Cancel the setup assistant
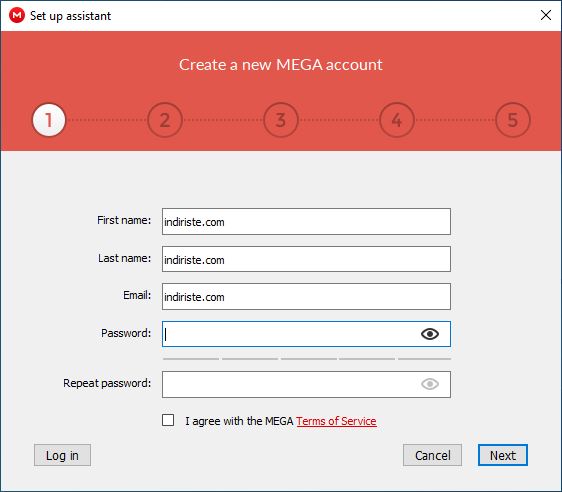This screenshot has height=492, width=562. [432, 455]
